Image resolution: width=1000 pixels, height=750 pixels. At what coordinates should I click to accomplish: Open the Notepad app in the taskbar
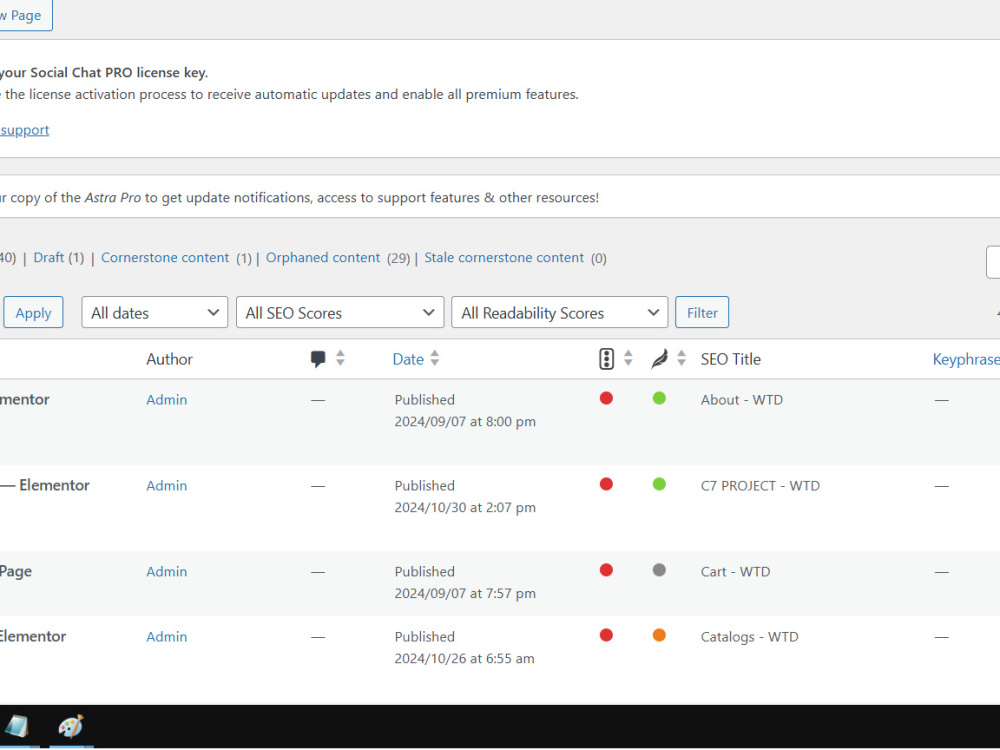coord(17,726)
